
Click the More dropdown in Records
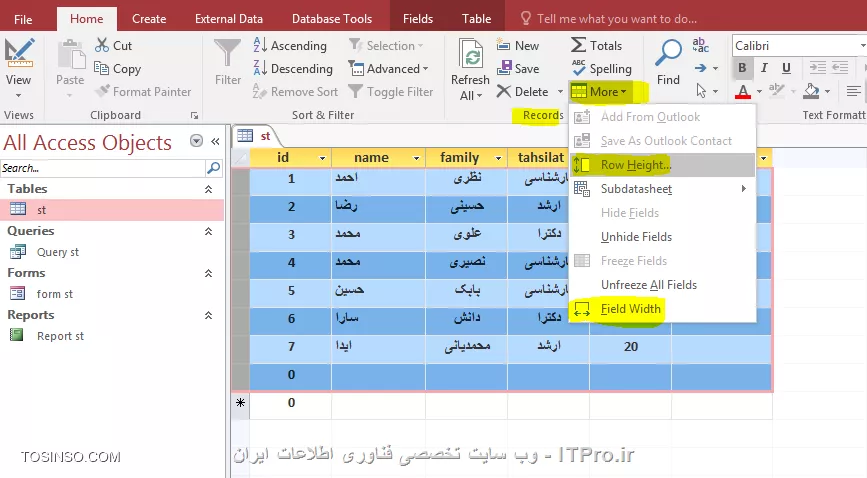click(599, 91)
